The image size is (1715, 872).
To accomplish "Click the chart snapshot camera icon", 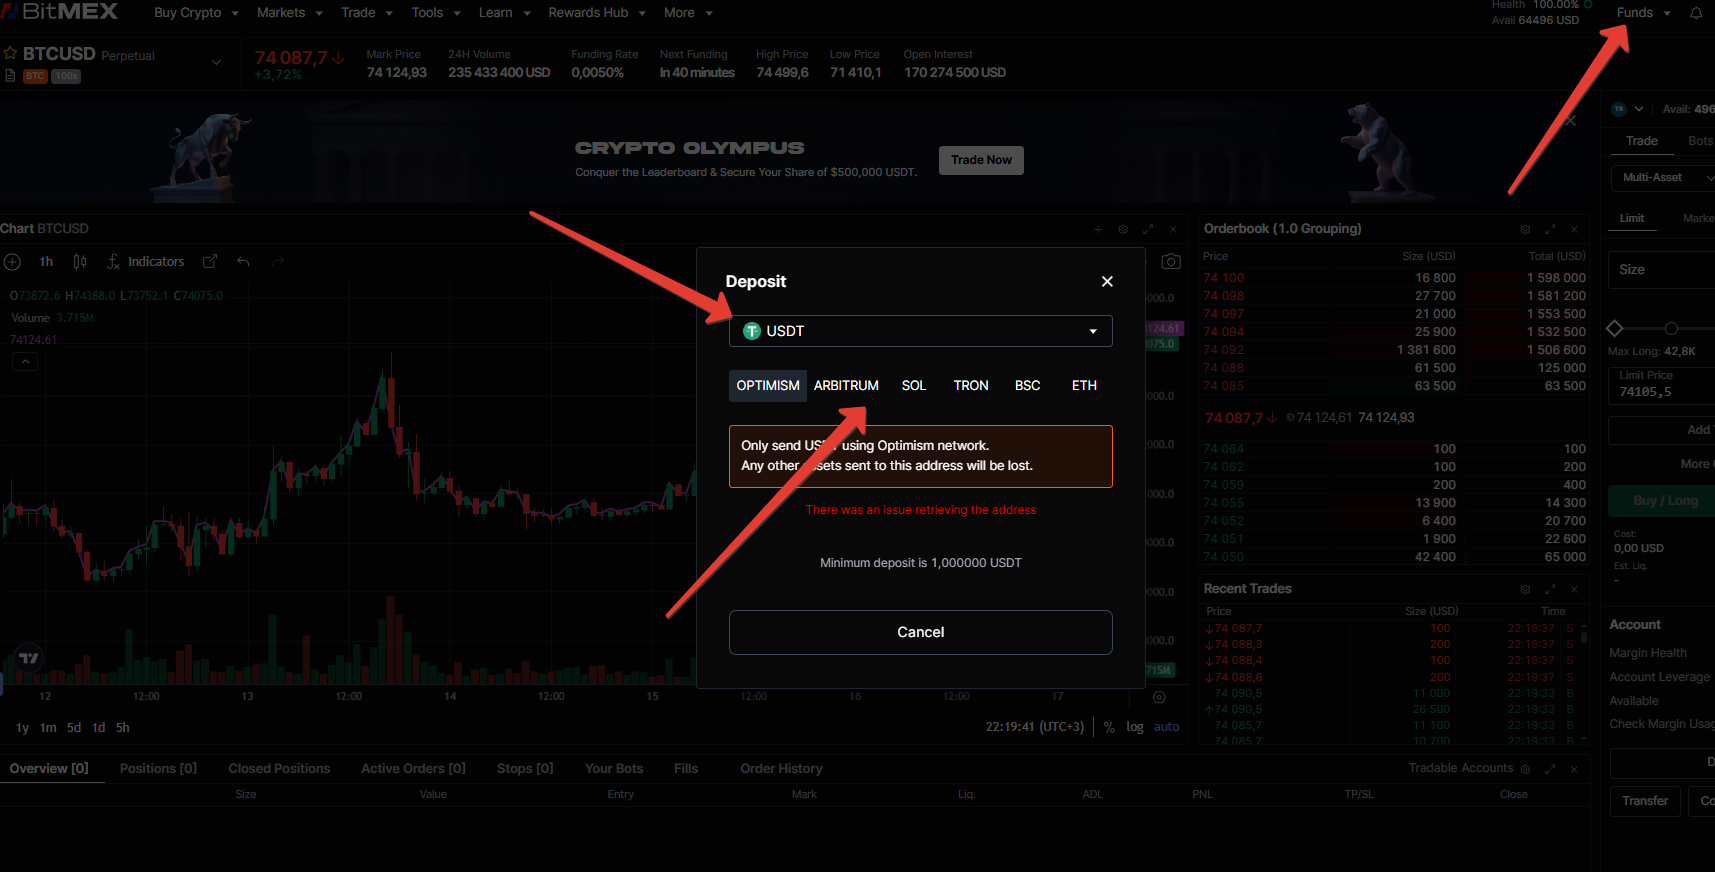I will pyautogui.click(x=1171, y=262).
